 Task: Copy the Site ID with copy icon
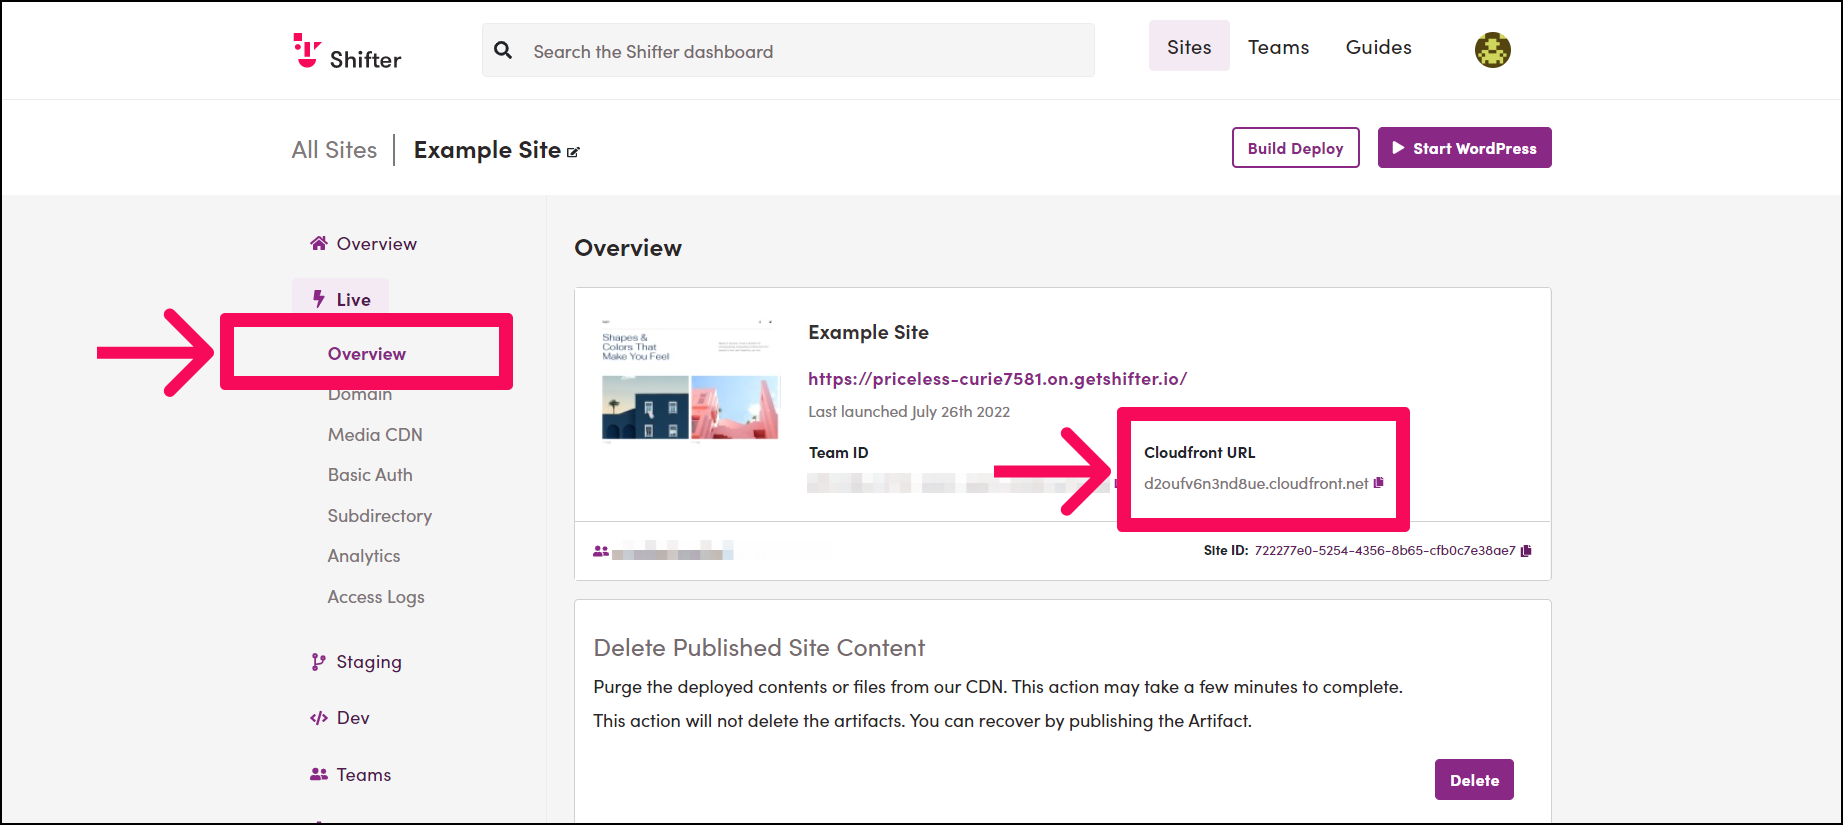click(x=1526, y=551)
